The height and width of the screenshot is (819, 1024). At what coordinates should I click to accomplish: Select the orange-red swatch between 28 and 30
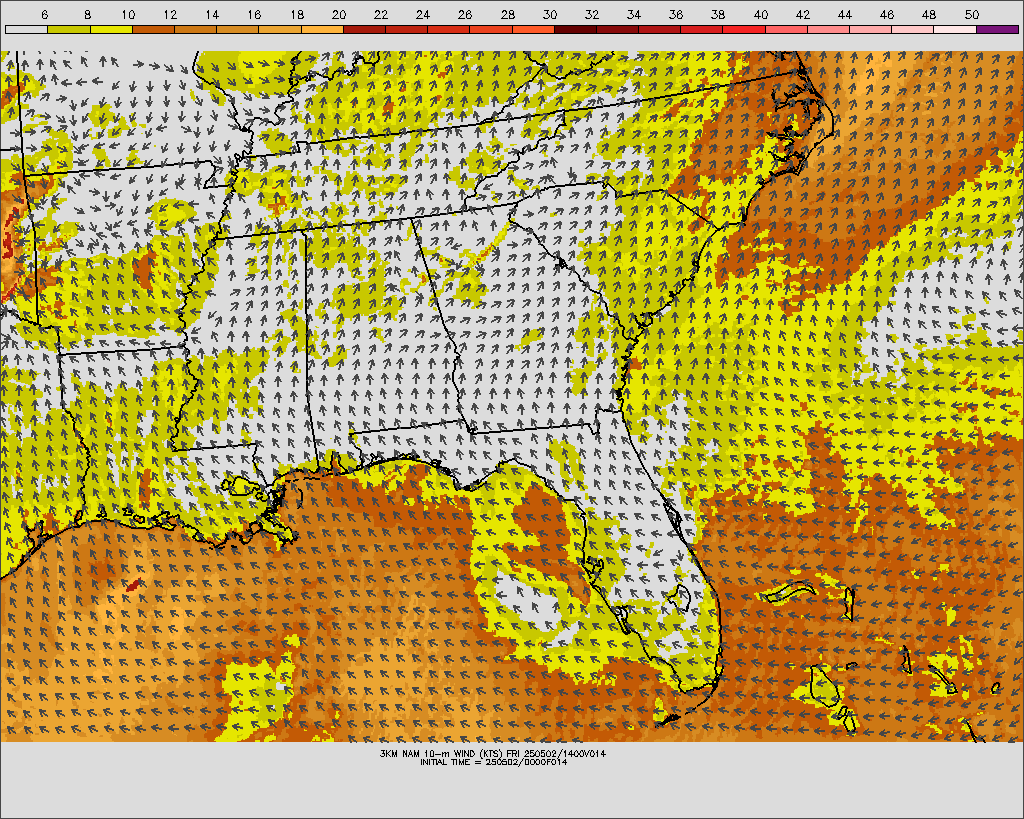coord(534,29)
